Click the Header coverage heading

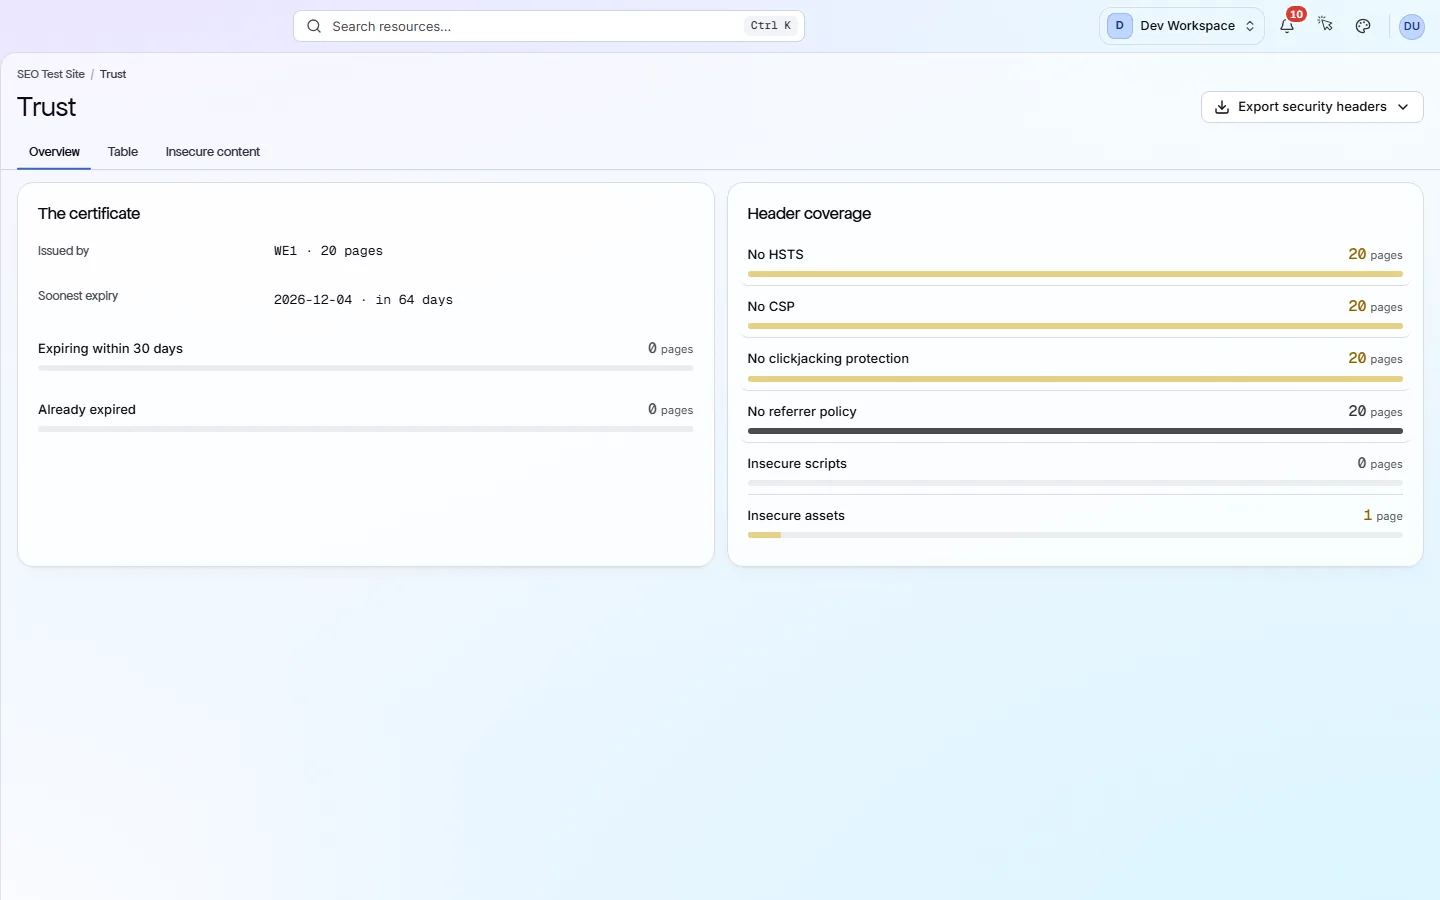coord(809,213)
